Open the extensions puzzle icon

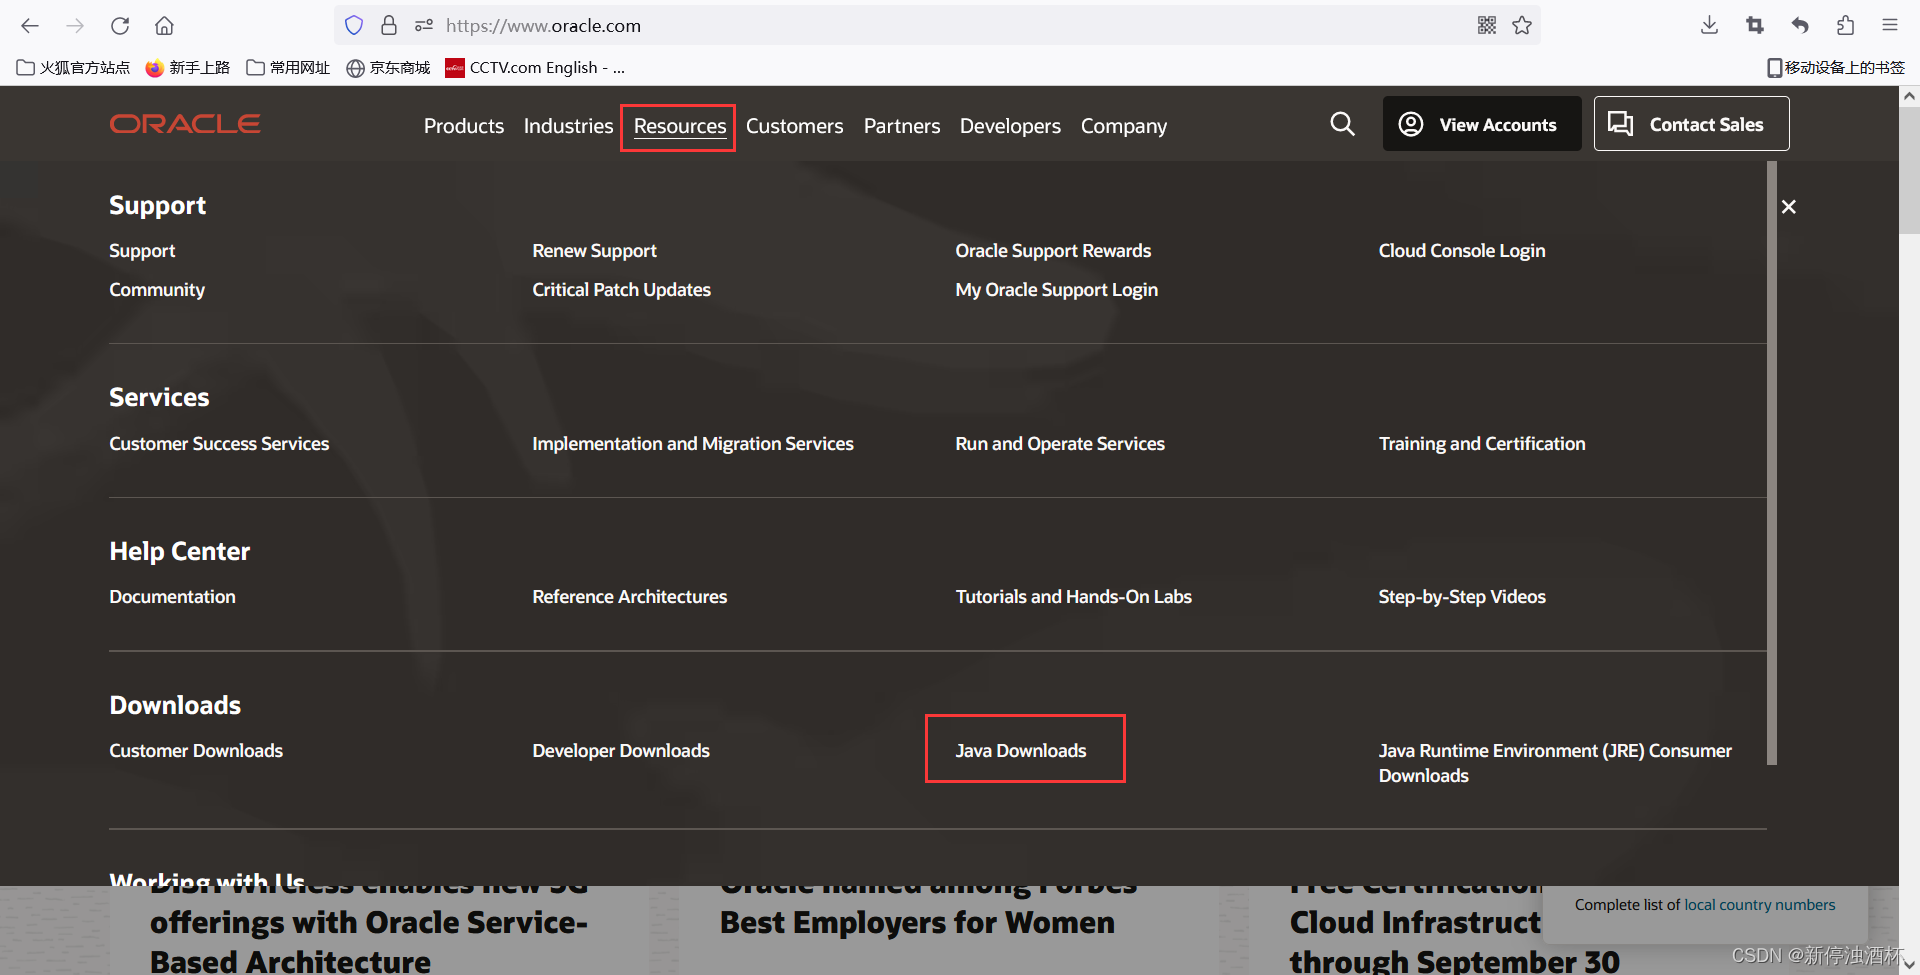point(1845,26)
